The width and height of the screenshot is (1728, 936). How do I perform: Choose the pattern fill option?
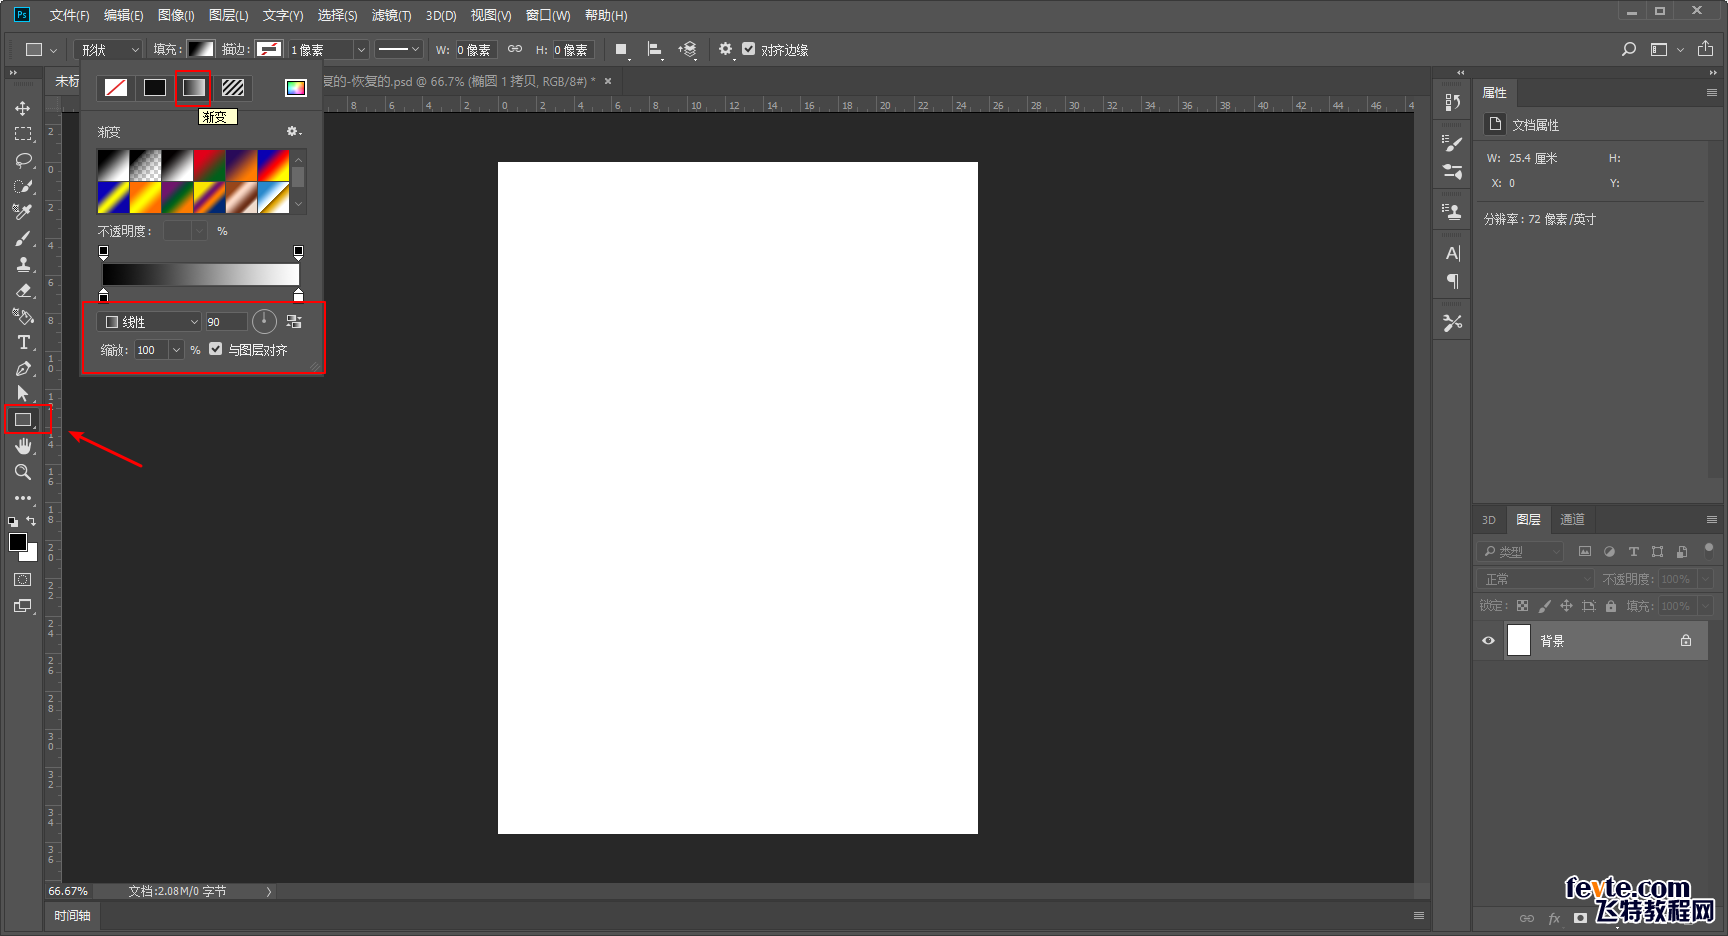[x=233, y=88]
